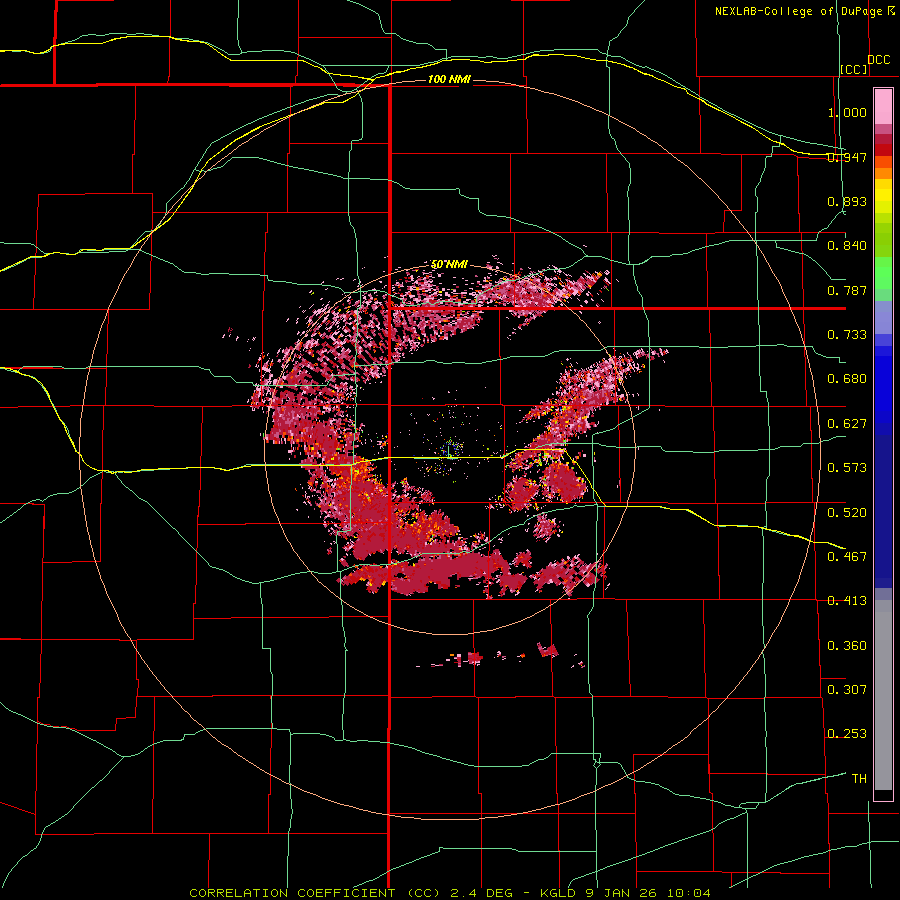Image resolution: width=900 pixels, height=900 pixels.
Task: Click the 100 NMI range ring label
Action: click(449, 79)
